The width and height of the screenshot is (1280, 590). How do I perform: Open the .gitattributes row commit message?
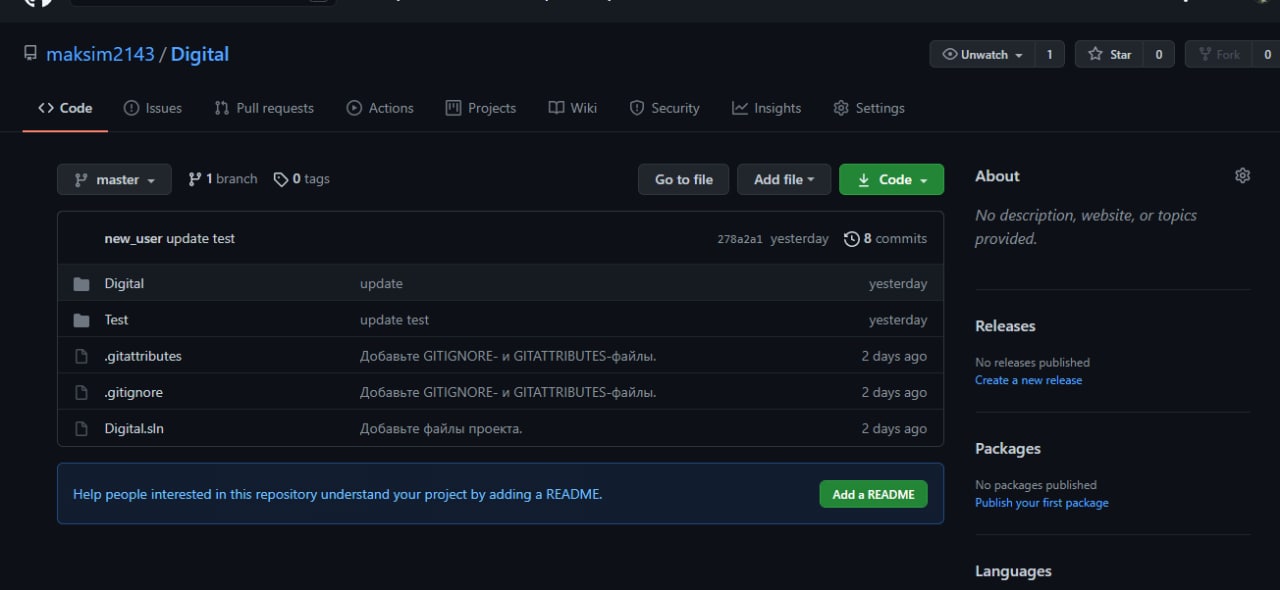click(508, 356)
